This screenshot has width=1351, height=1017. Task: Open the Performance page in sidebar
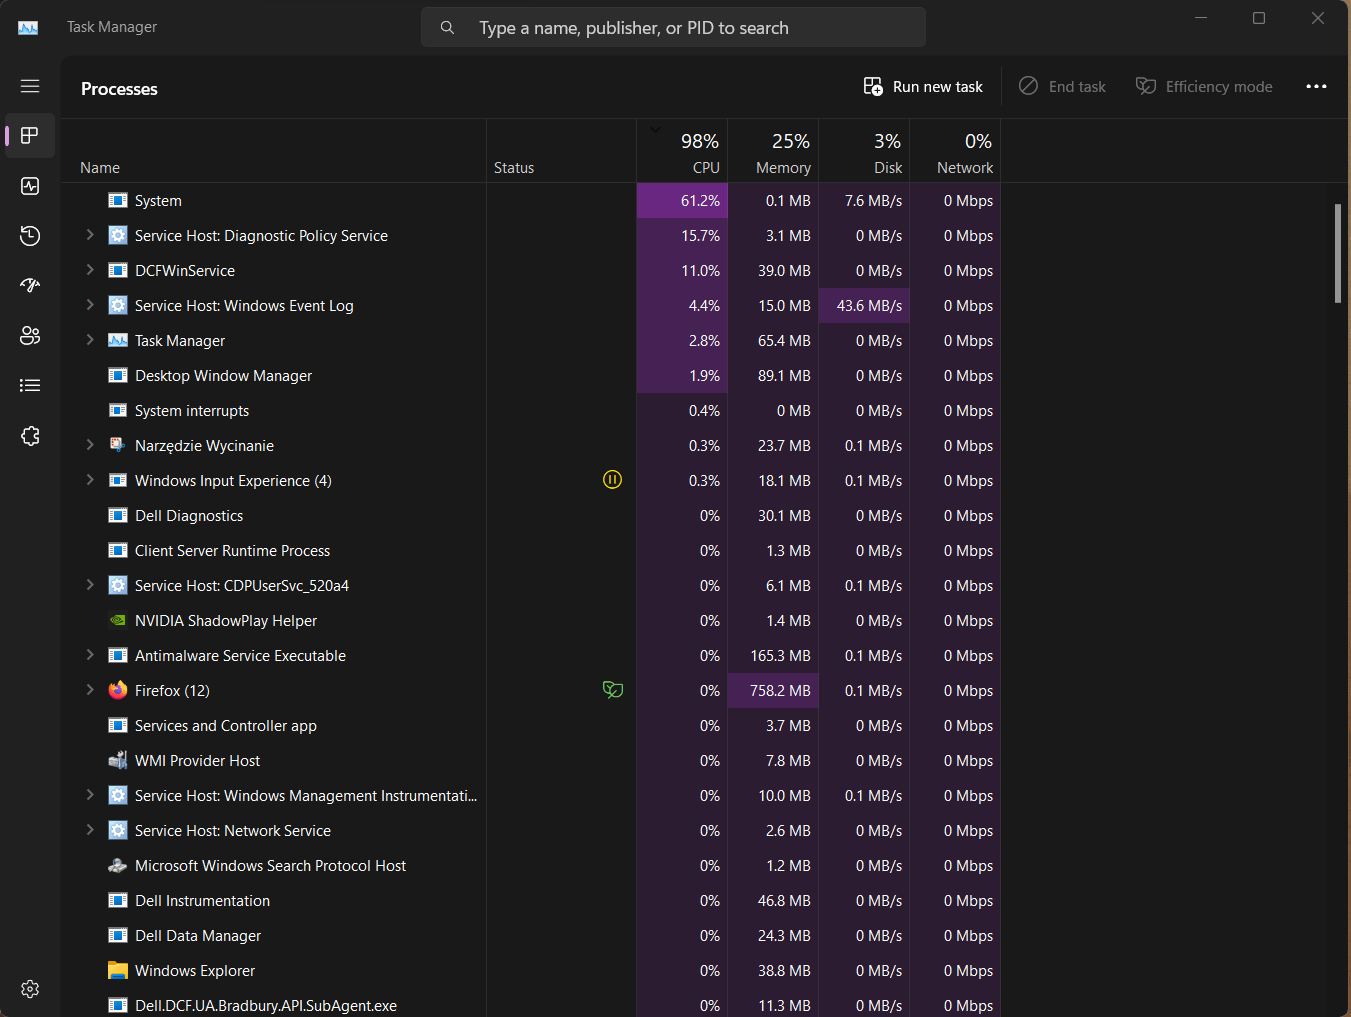tap(30, 186)
